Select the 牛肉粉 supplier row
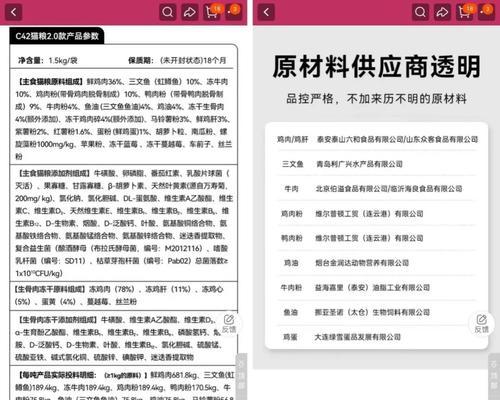 [x=377, y=287]
